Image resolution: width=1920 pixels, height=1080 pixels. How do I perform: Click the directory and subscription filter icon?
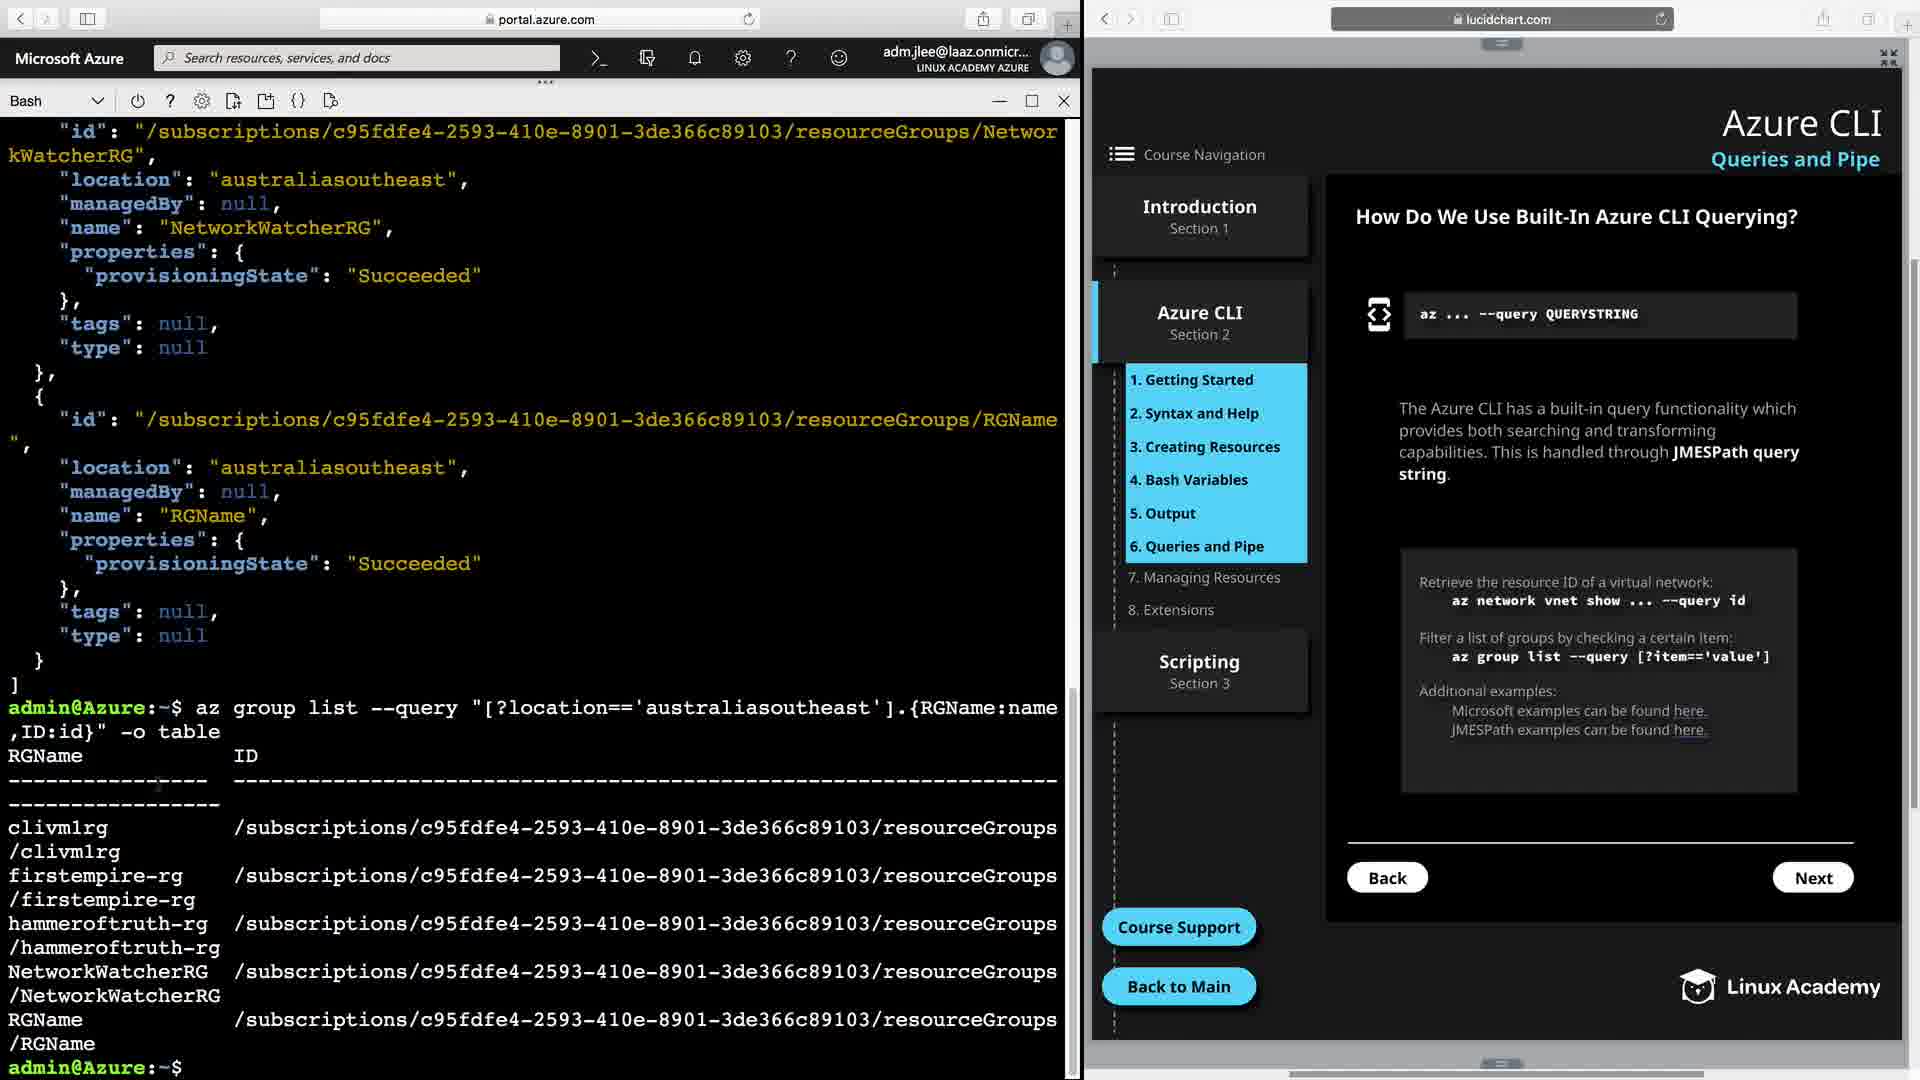647,58
